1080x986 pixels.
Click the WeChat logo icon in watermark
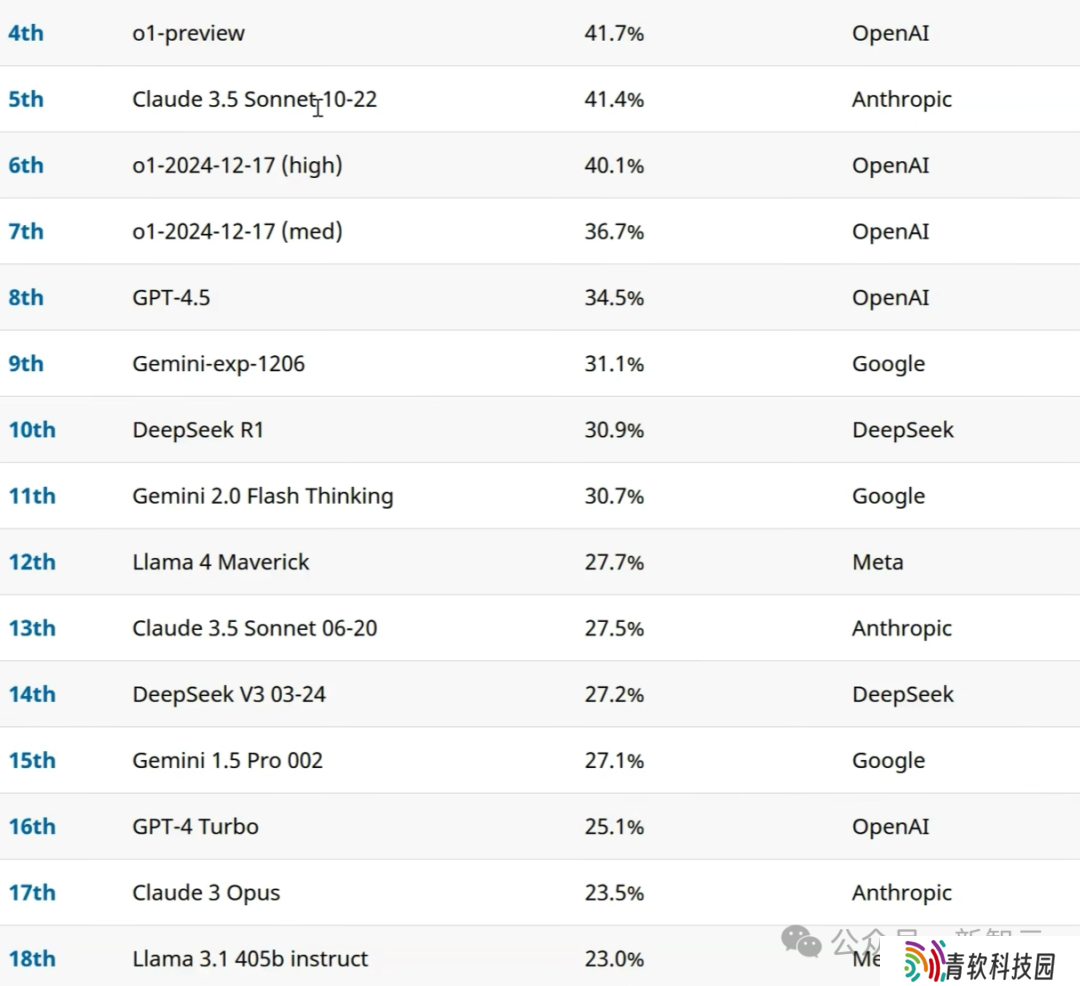click(x=801, y=941)
